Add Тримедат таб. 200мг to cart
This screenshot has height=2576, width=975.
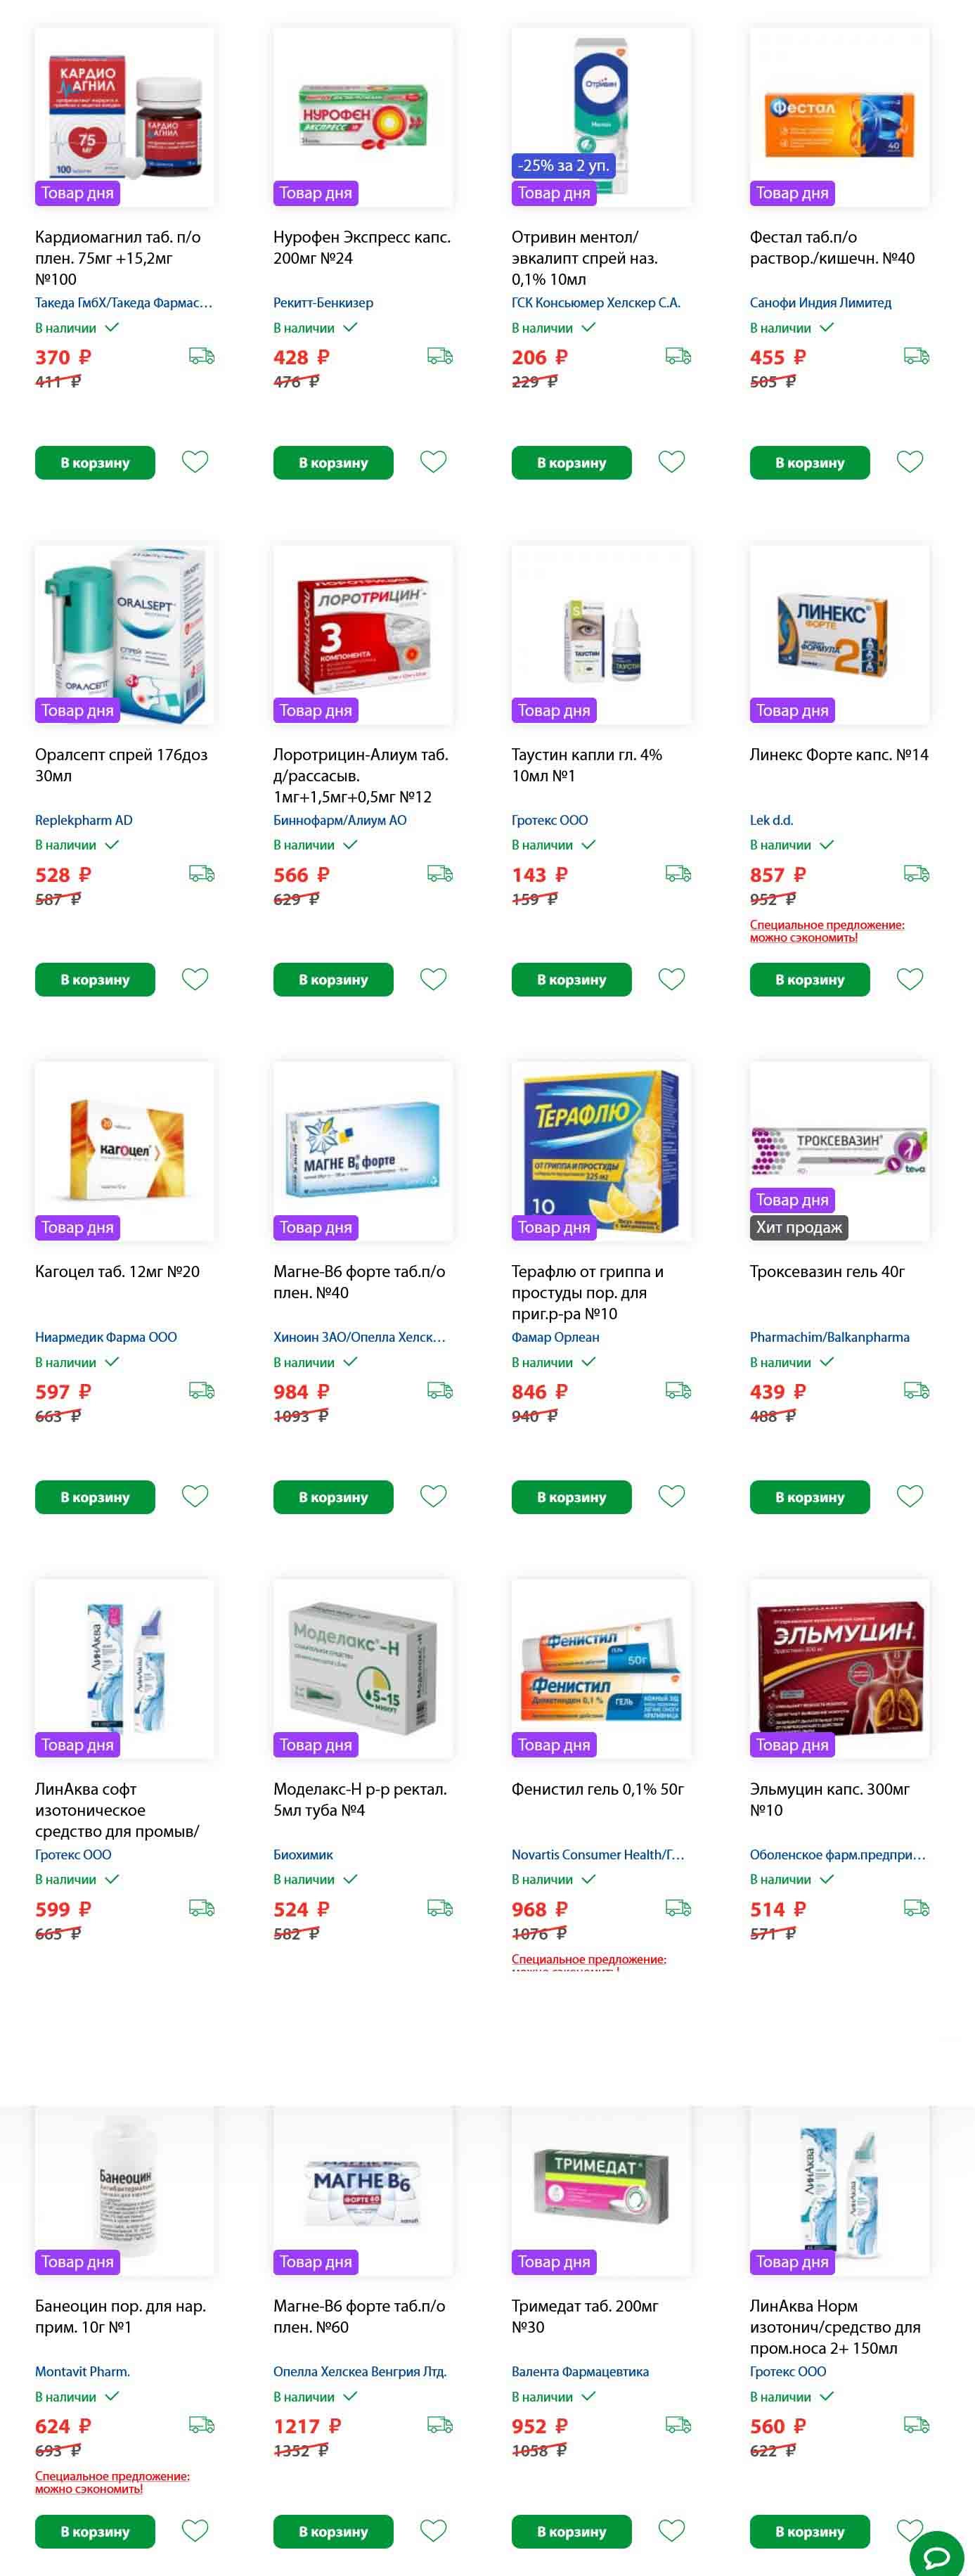(x=572, y=2531)
